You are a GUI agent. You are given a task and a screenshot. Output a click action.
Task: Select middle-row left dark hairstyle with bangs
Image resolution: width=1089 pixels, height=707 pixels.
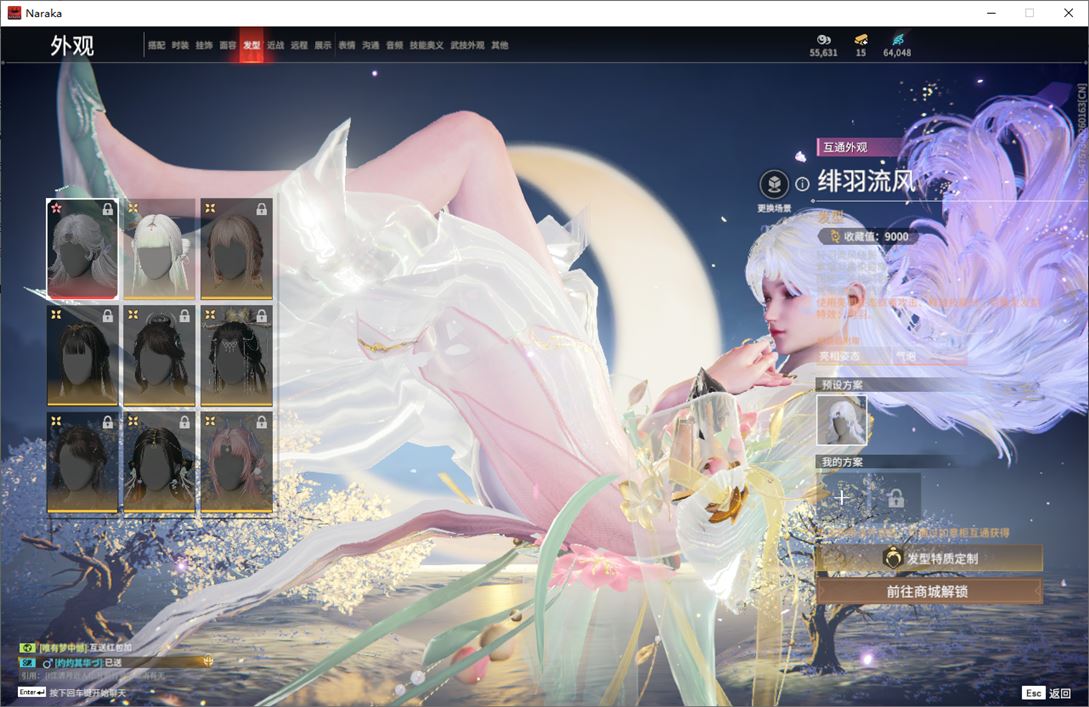[x=83, y=356]
